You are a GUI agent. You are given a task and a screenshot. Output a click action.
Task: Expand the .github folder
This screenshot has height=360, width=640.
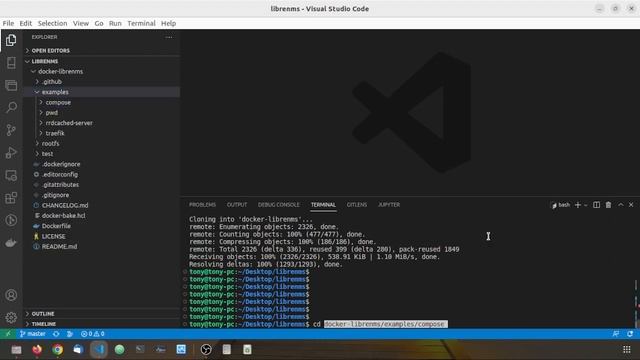[52, 82]
